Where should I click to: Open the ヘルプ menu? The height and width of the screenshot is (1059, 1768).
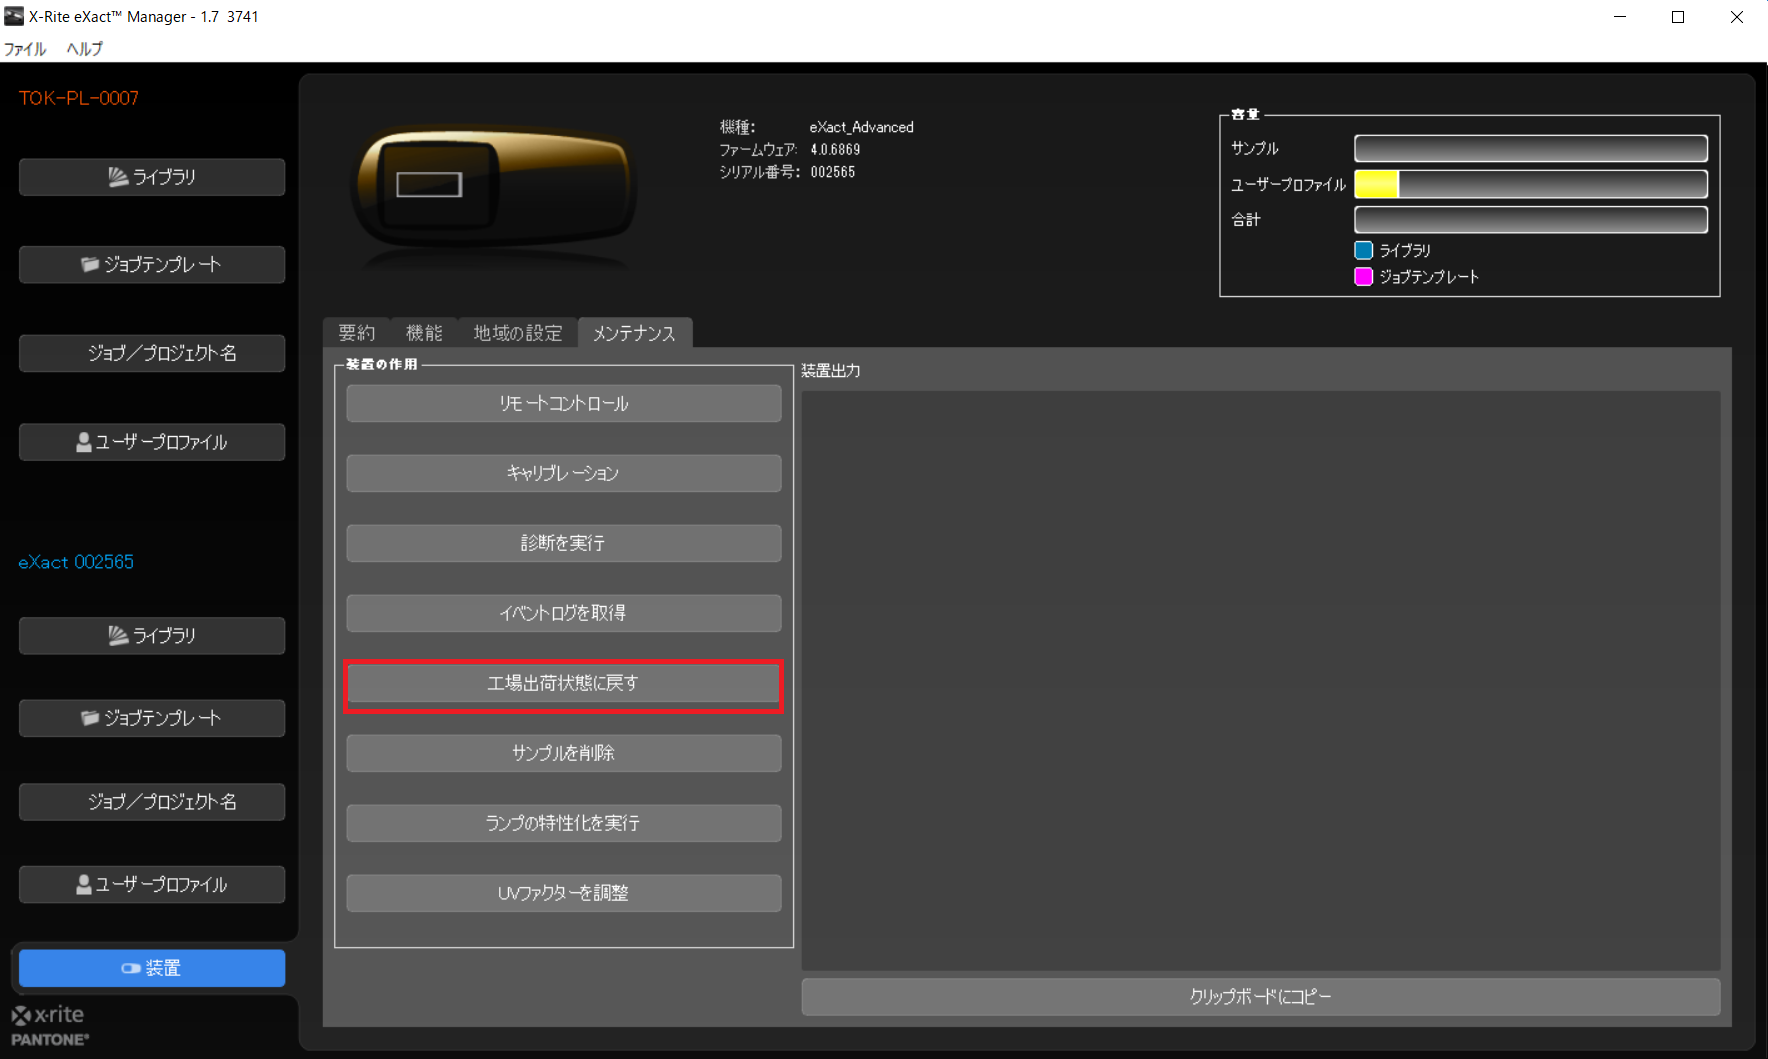pyautogui.click(x=85, y=49)
